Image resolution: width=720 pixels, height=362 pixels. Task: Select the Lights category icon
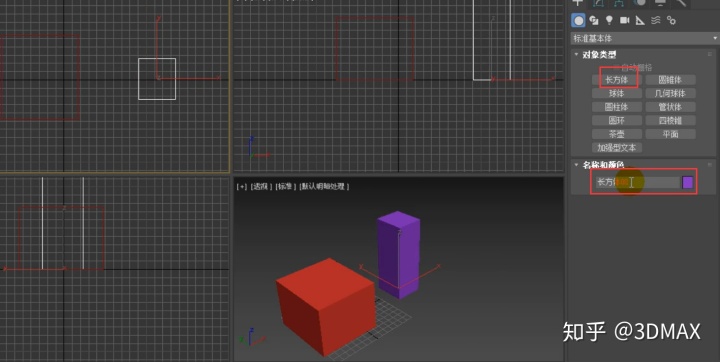click(609, 20)
